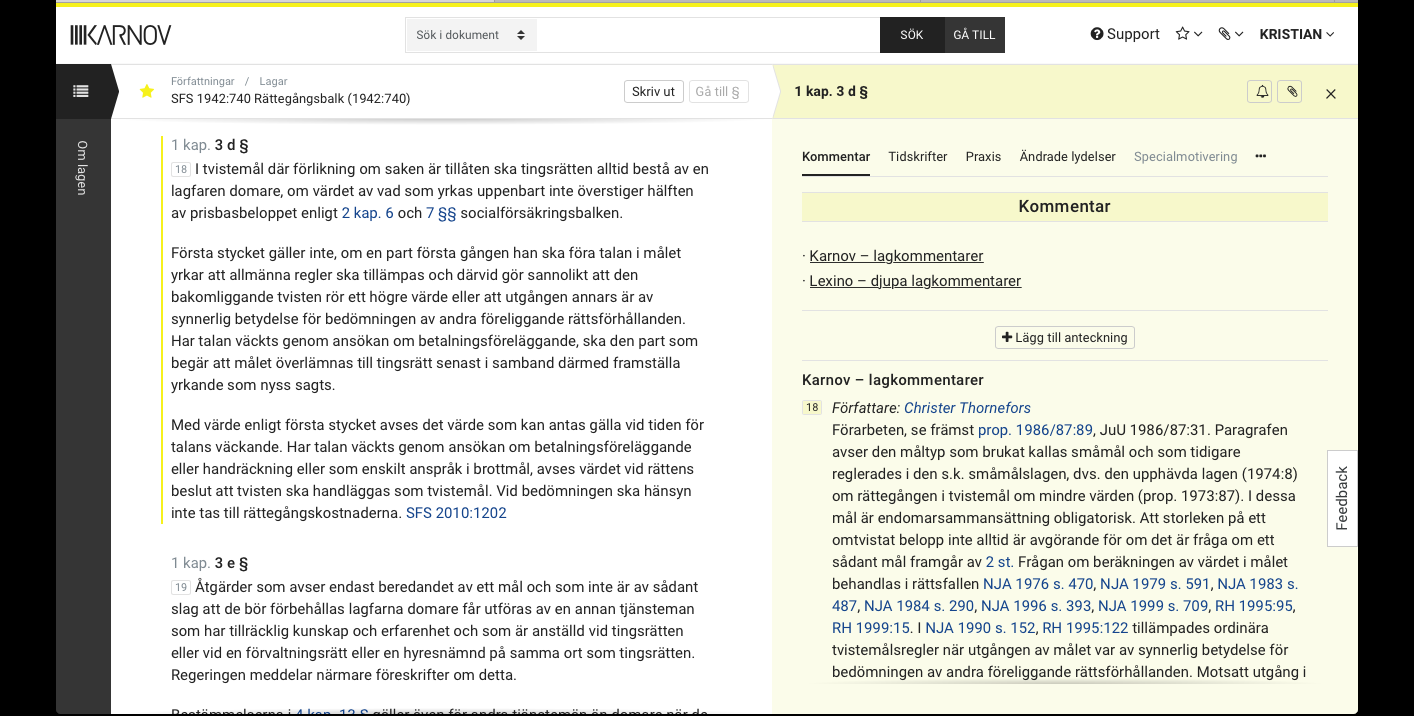Image resolution: width=1414 pixels, height=716 pixels.
Task: Click the '1 kap. 3 e §' section heading
Action: pyautogui.click(x=210, y=563)
